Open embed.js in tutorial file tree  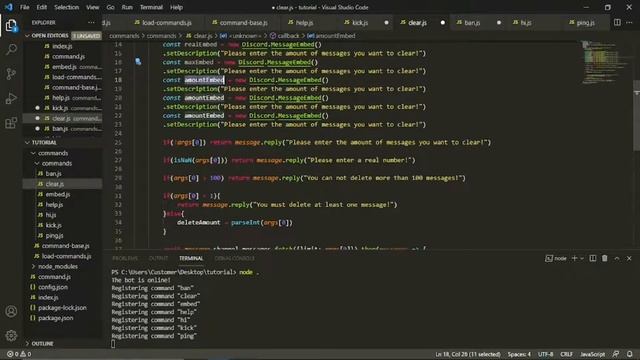(x=58, y=194)
